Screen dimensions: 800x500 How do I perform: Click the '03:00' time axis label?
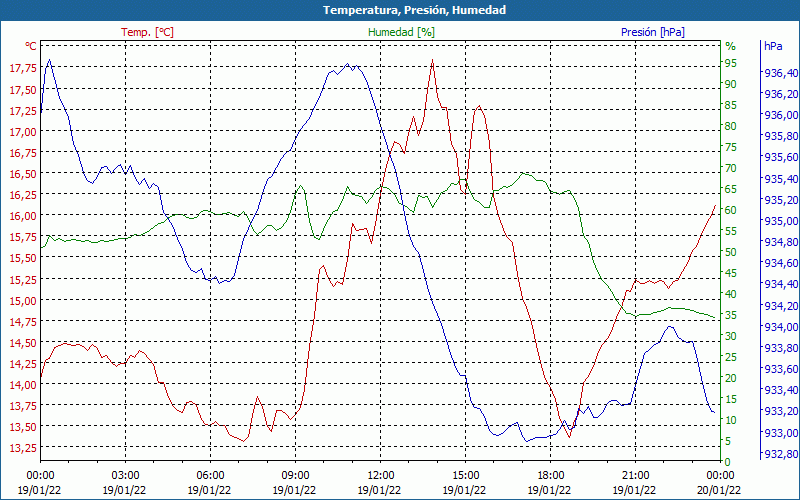click(x=126, y=474)
